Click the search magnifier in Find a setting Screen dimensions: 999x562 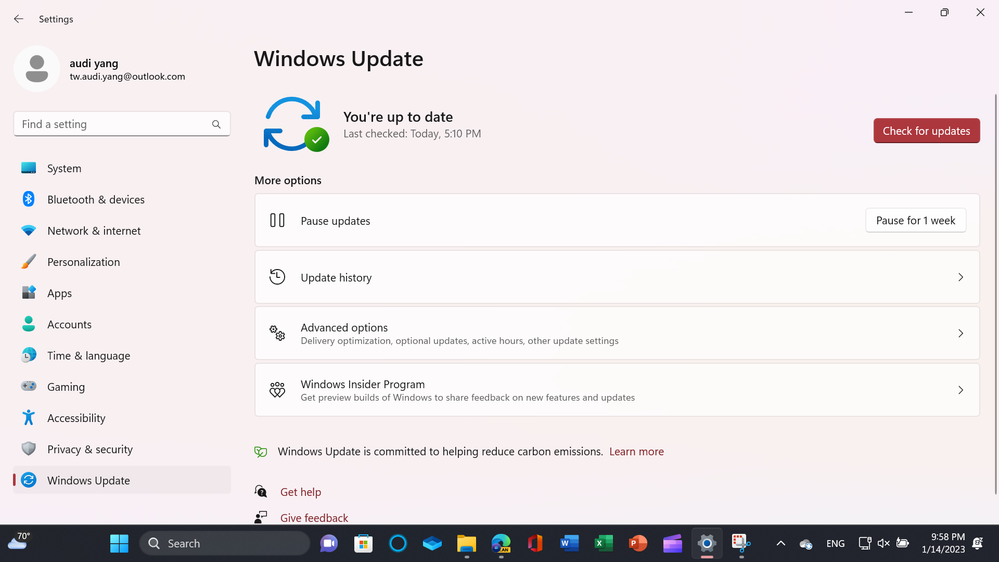click(x=216, y=124)
